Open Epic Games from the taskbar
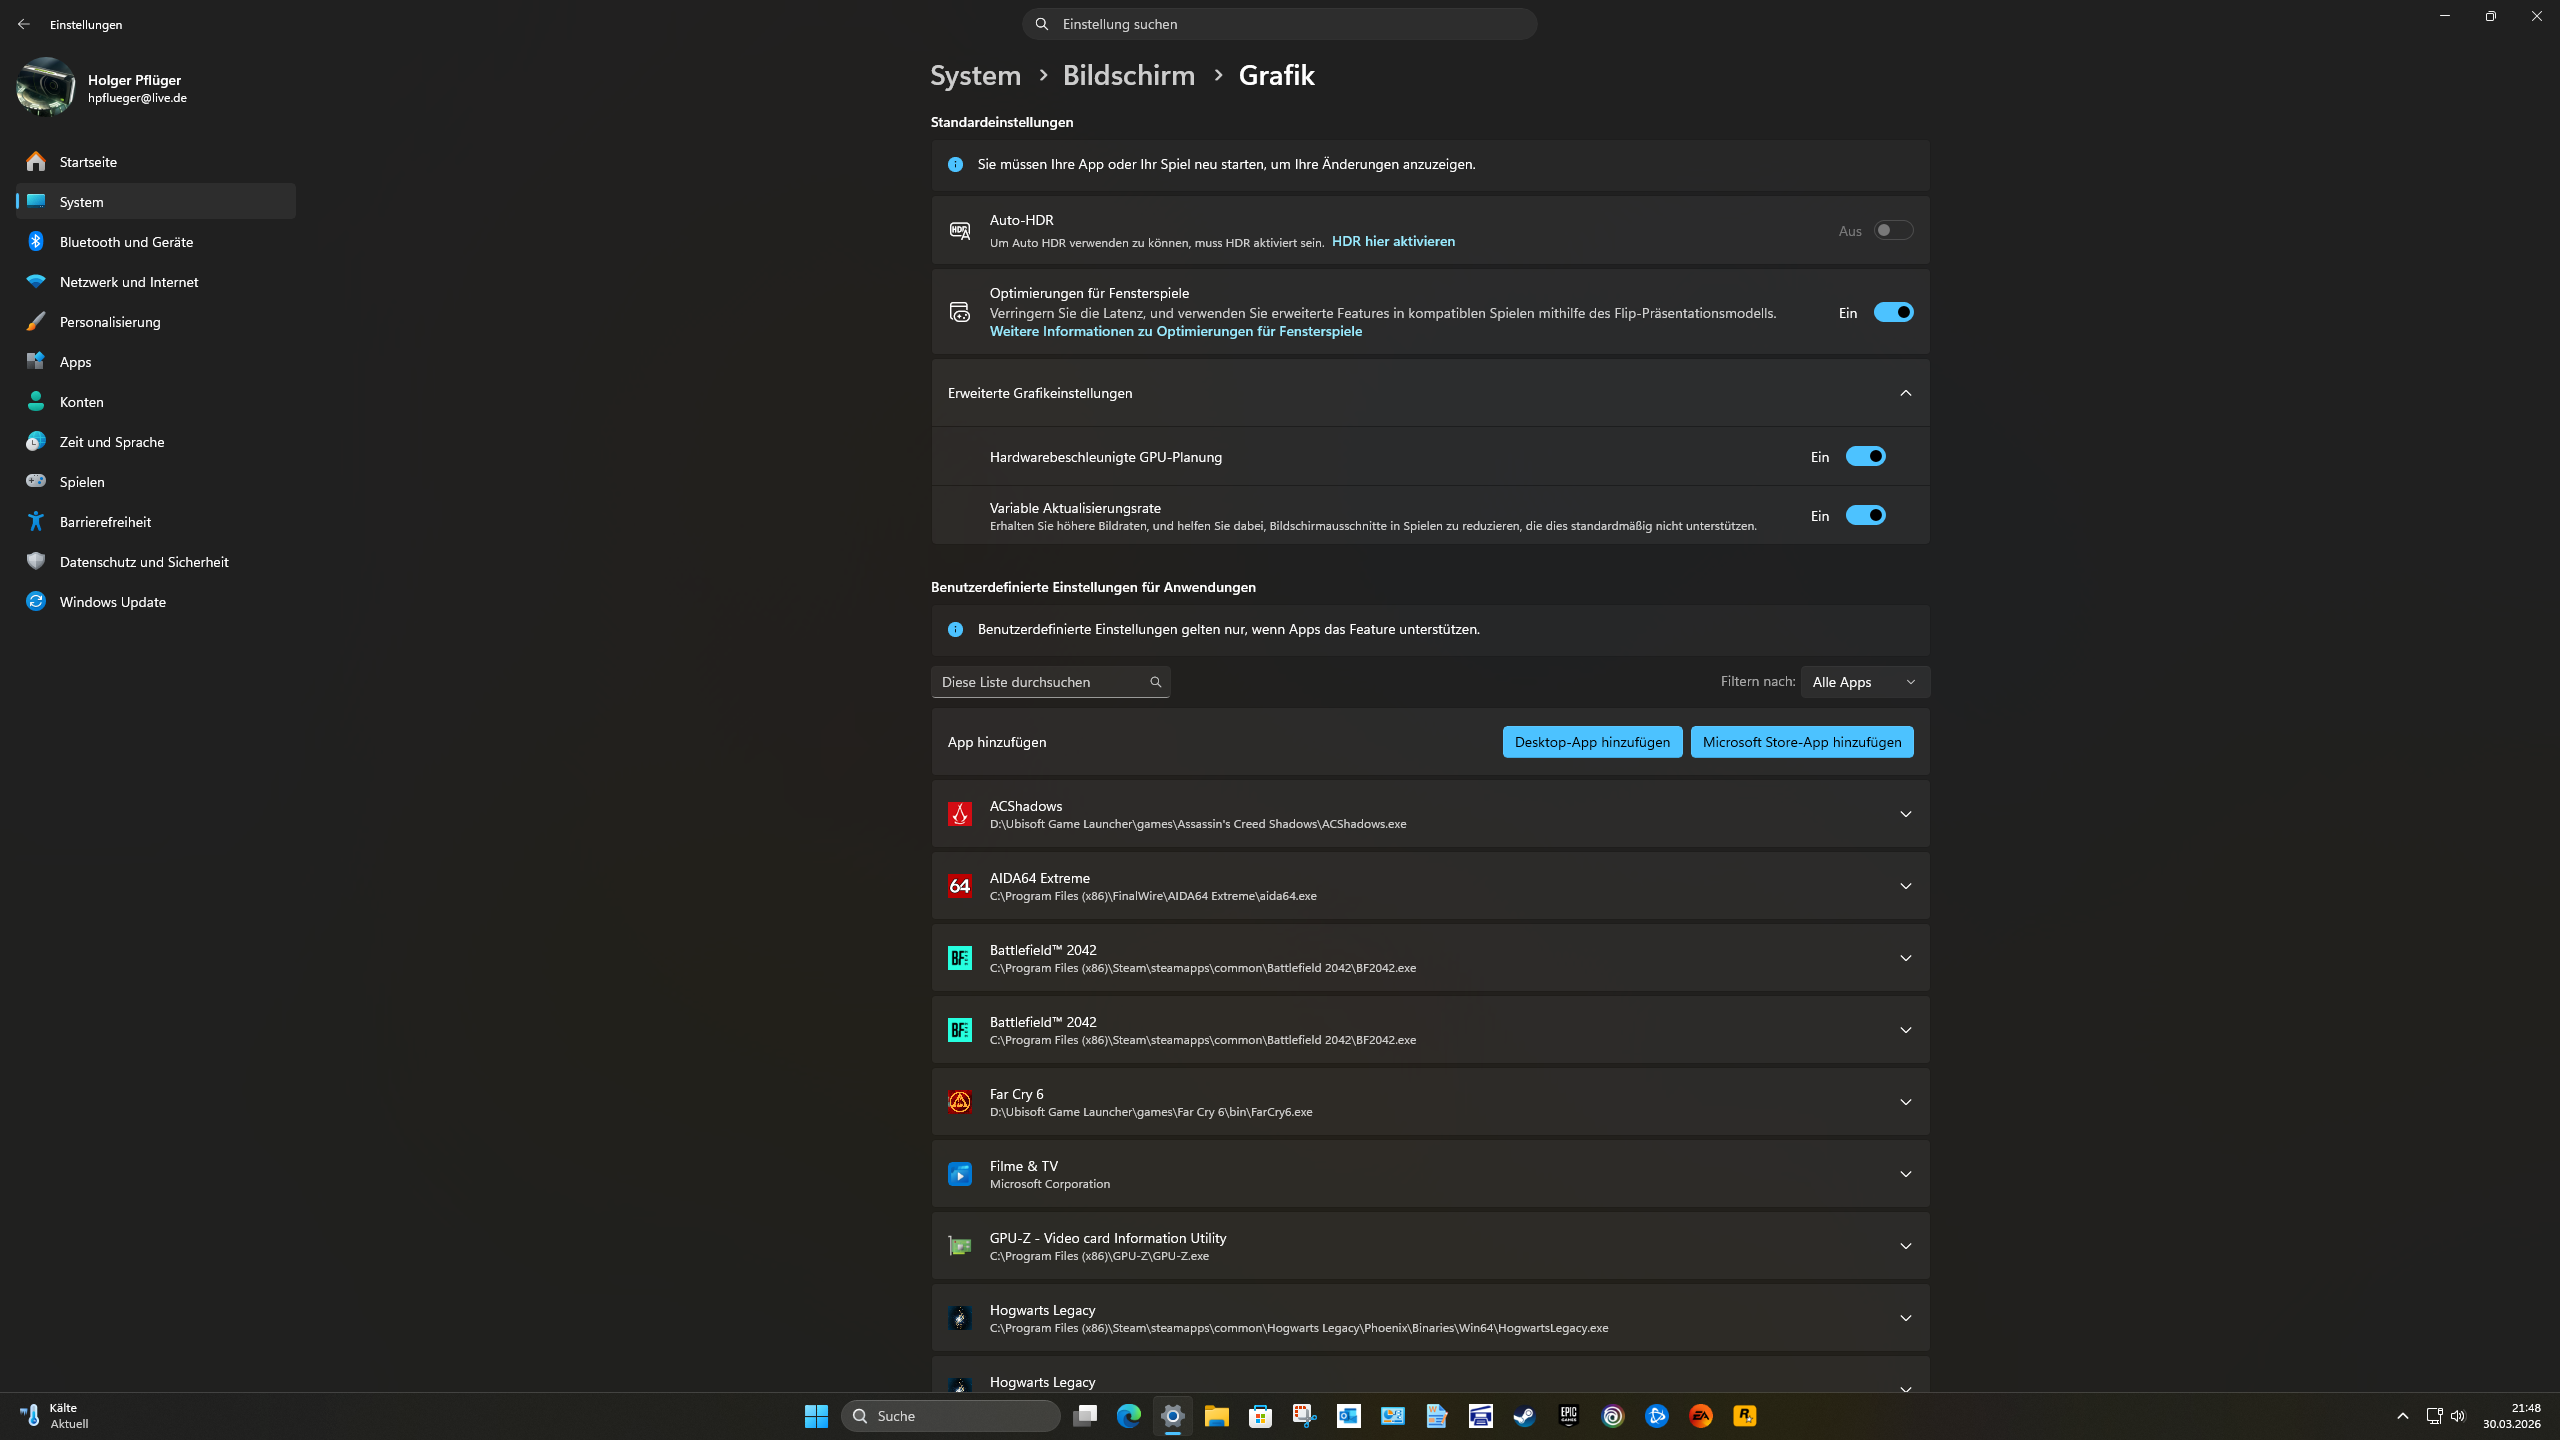2560x1440 pixels. coord(1568,1415)
